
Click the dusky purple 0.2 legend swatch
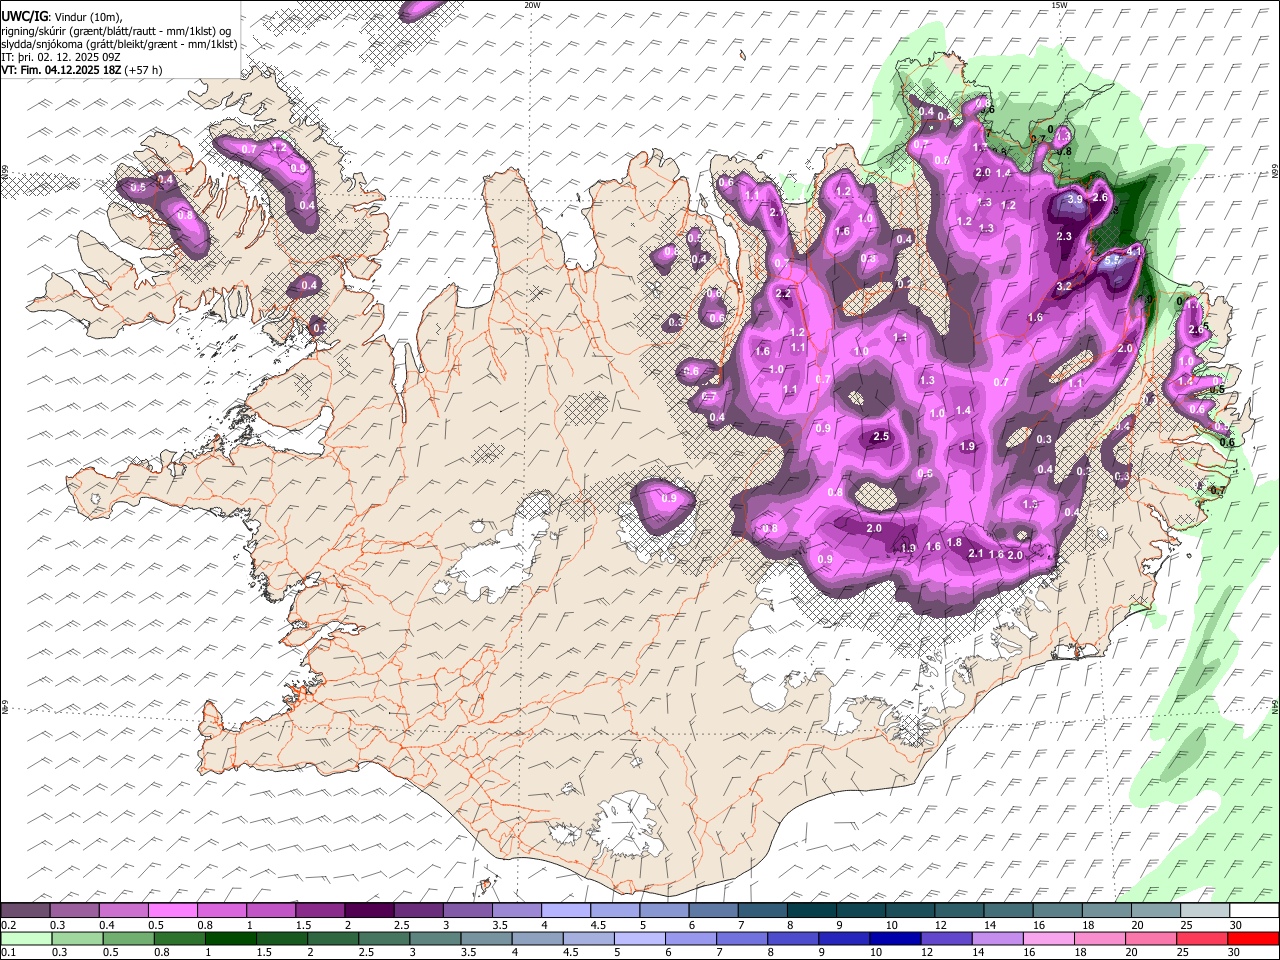point(25,910)
